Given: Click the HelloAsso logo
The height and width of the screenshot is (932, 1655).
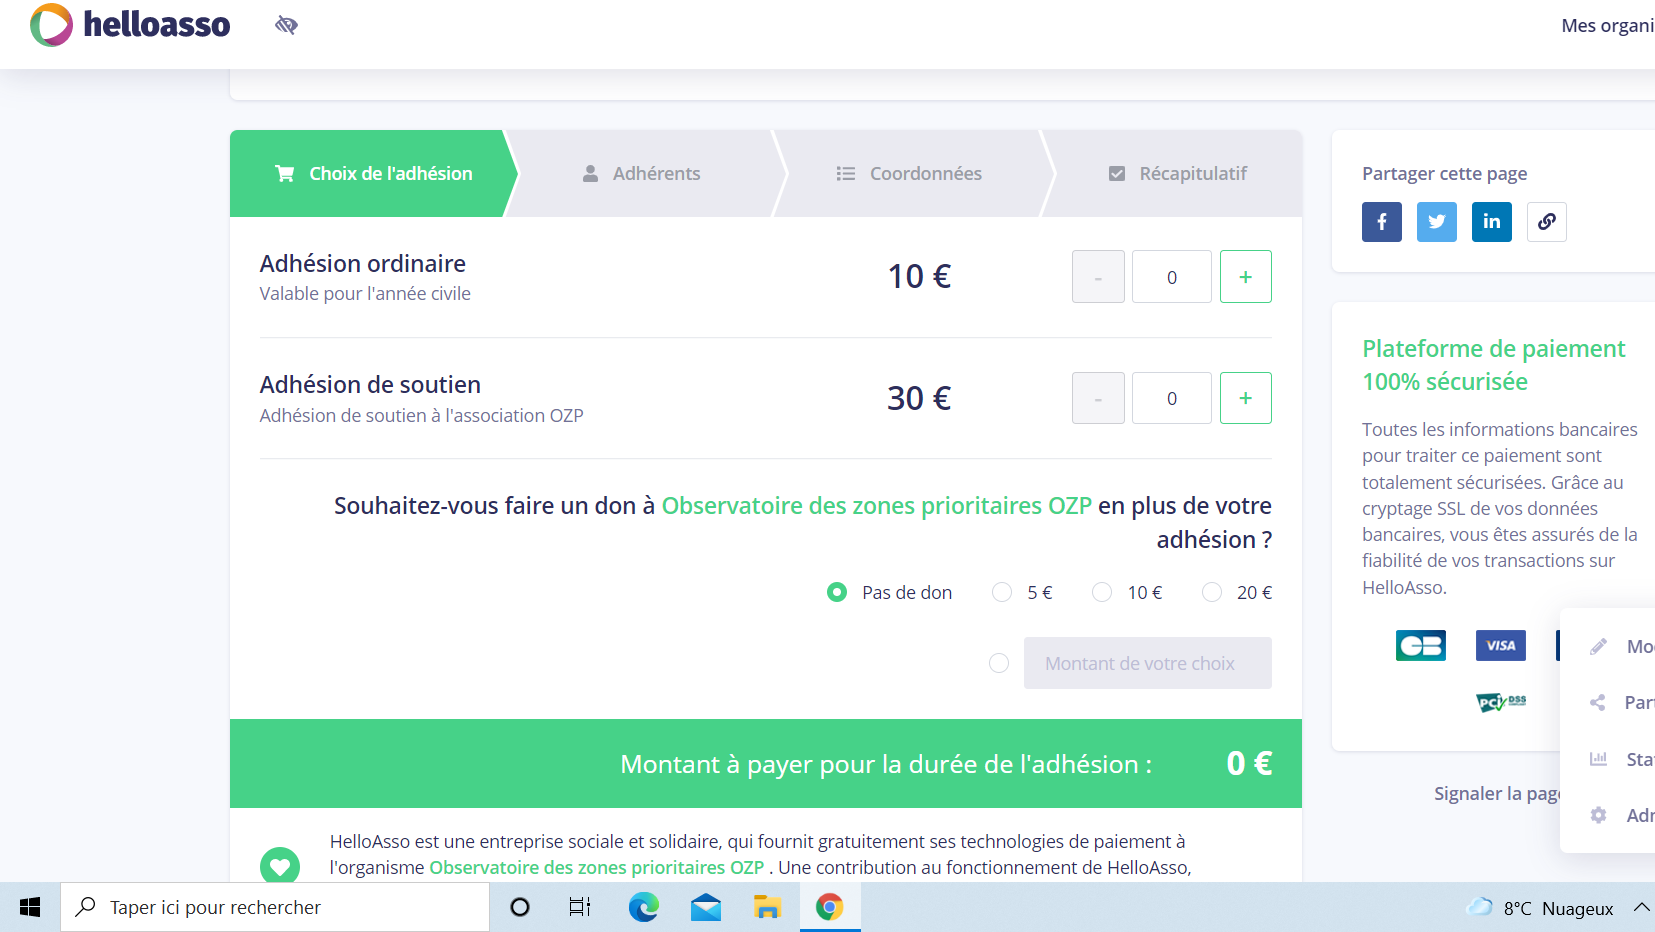Looking at the screenshot, I should (x=129, y=25).
